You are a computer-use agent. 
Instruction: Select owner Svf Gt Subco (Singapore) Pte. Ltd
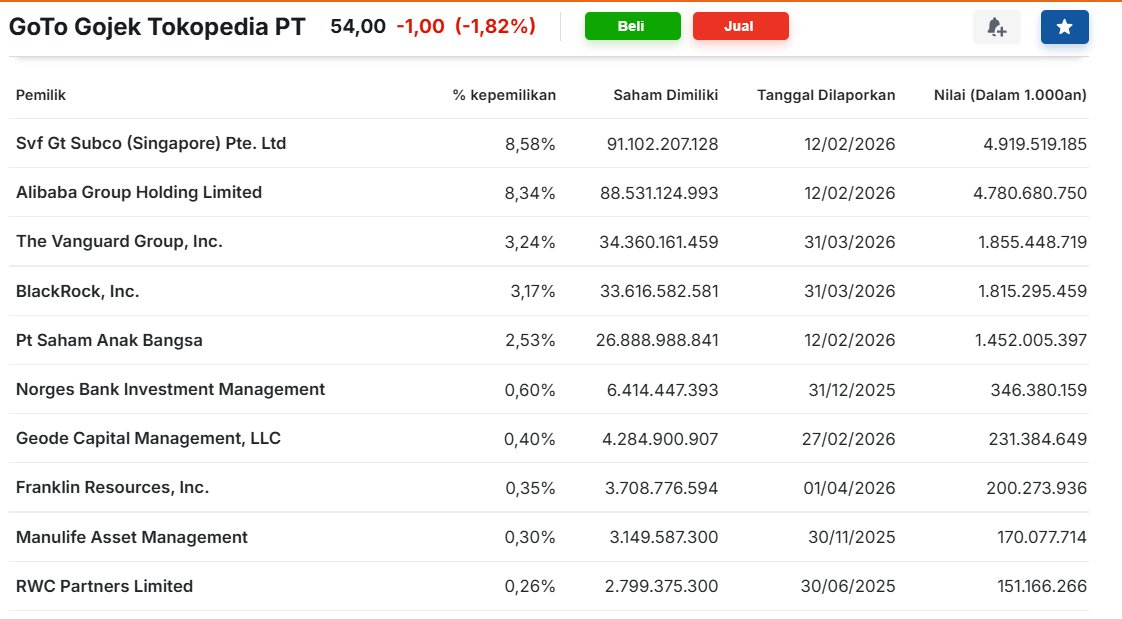[151, 143]
